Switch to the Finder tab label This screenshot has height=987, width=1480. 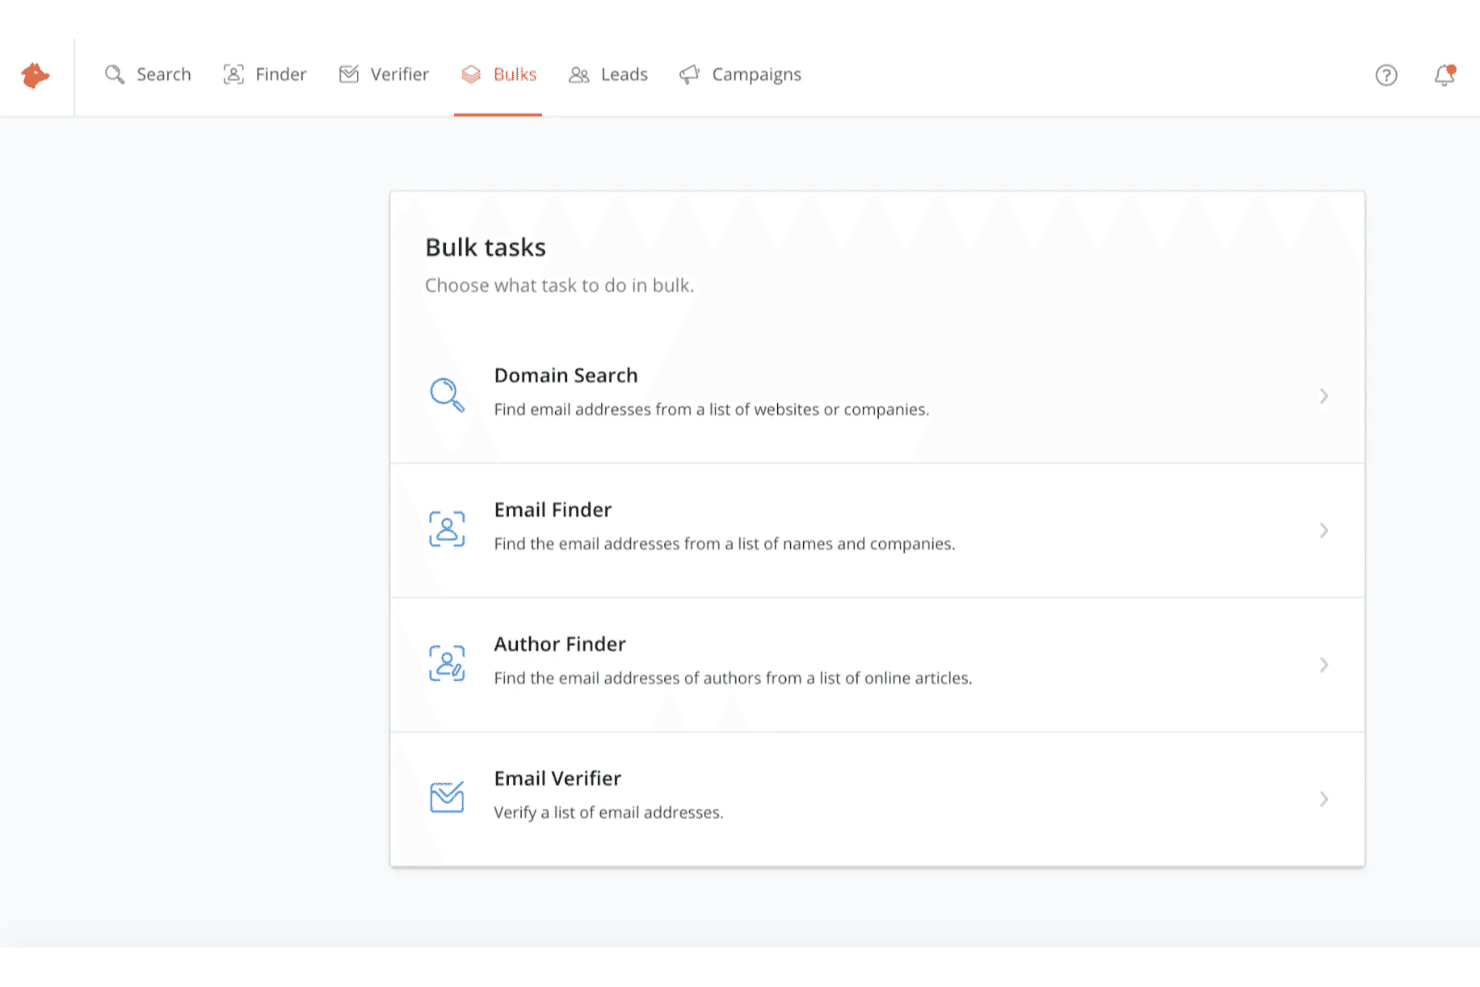tap(281, 74)
